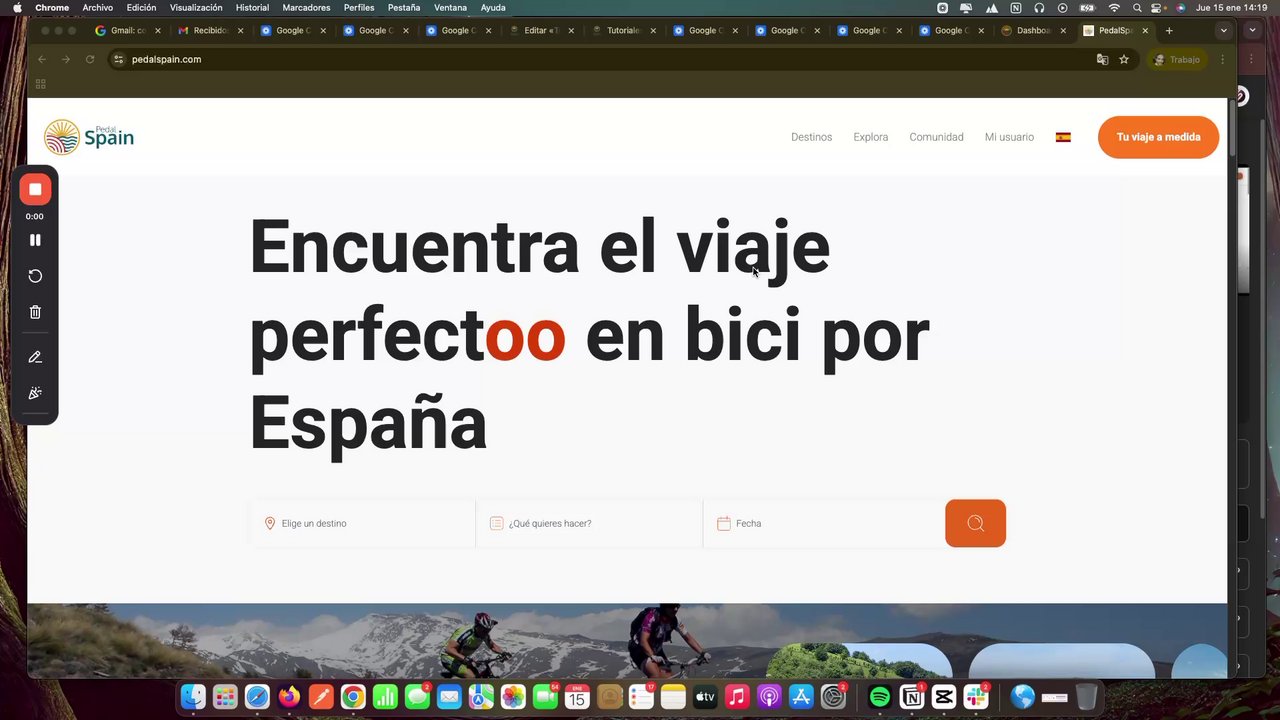
Task: Open the bookmarks bar apps grid icon
Action: [x=41, y=84]
